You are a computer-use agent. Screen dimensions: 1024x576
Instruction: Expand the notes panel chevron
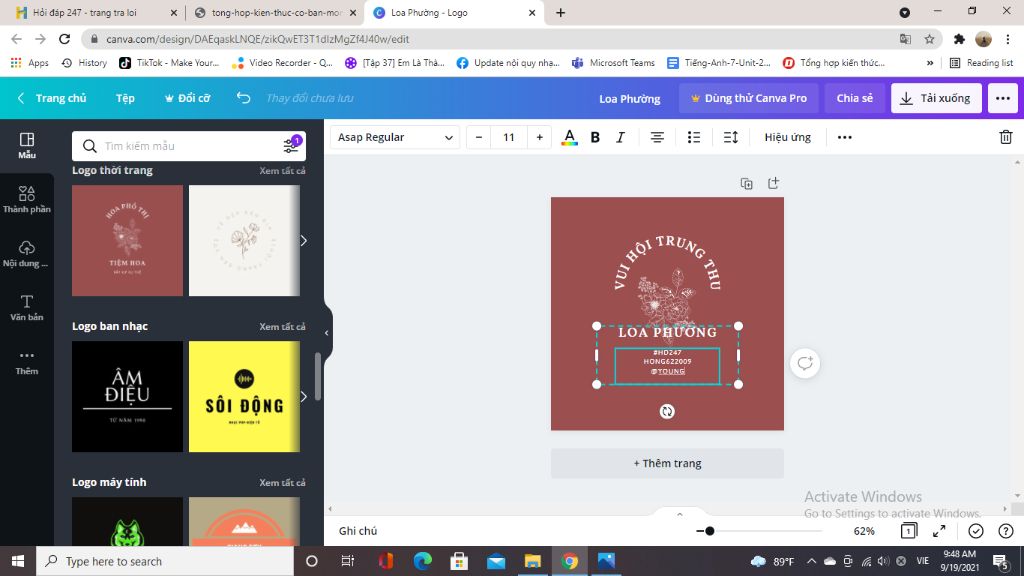pyautogui.click(x=680, y=514)
